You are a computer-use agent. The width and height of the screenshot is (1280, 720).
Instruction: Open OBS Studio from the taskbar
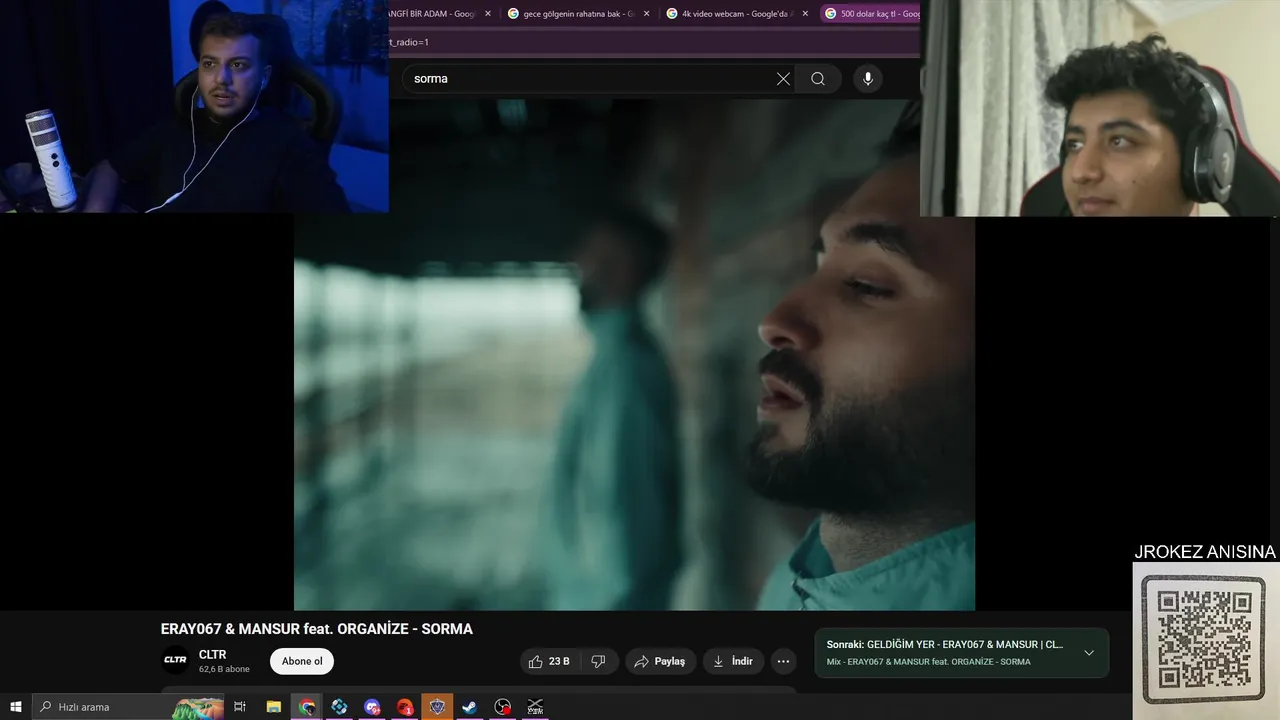502,707
